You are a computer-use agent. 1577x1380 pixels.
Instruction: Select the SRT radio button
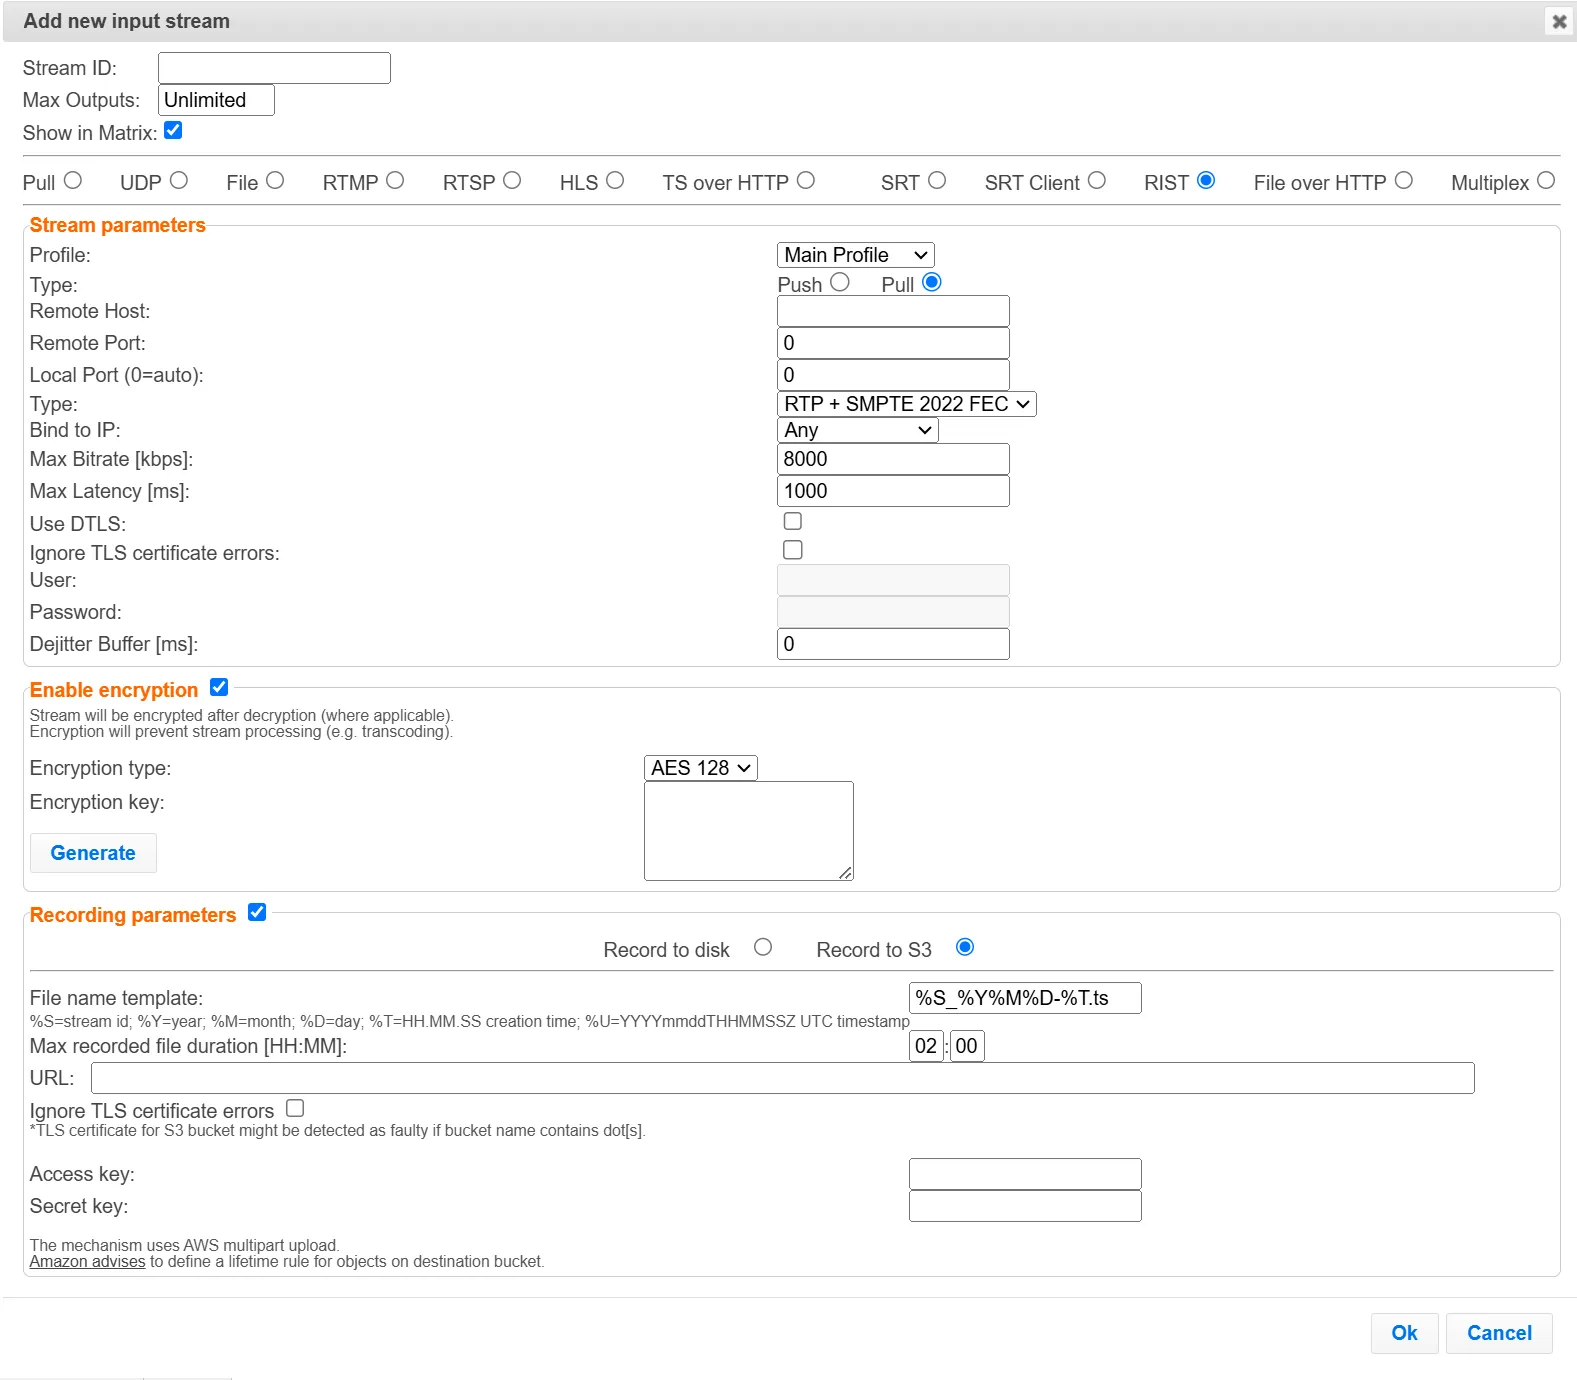(937, 180)
